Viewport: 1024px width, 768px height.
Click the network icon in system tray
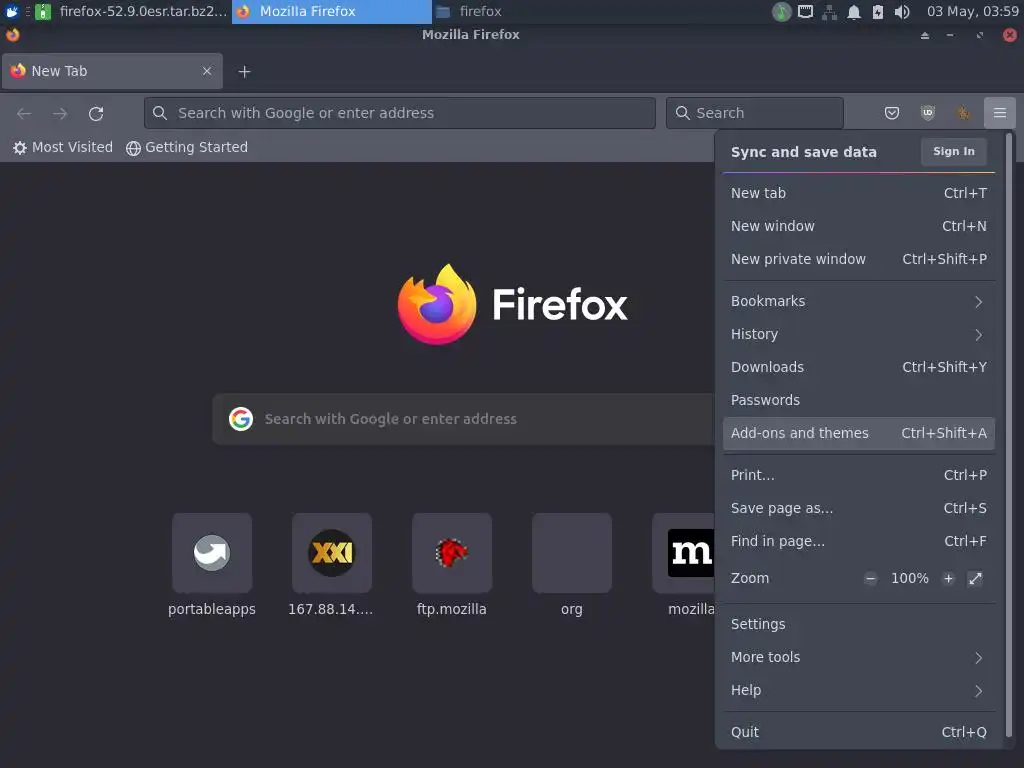[x=829, y=12]
